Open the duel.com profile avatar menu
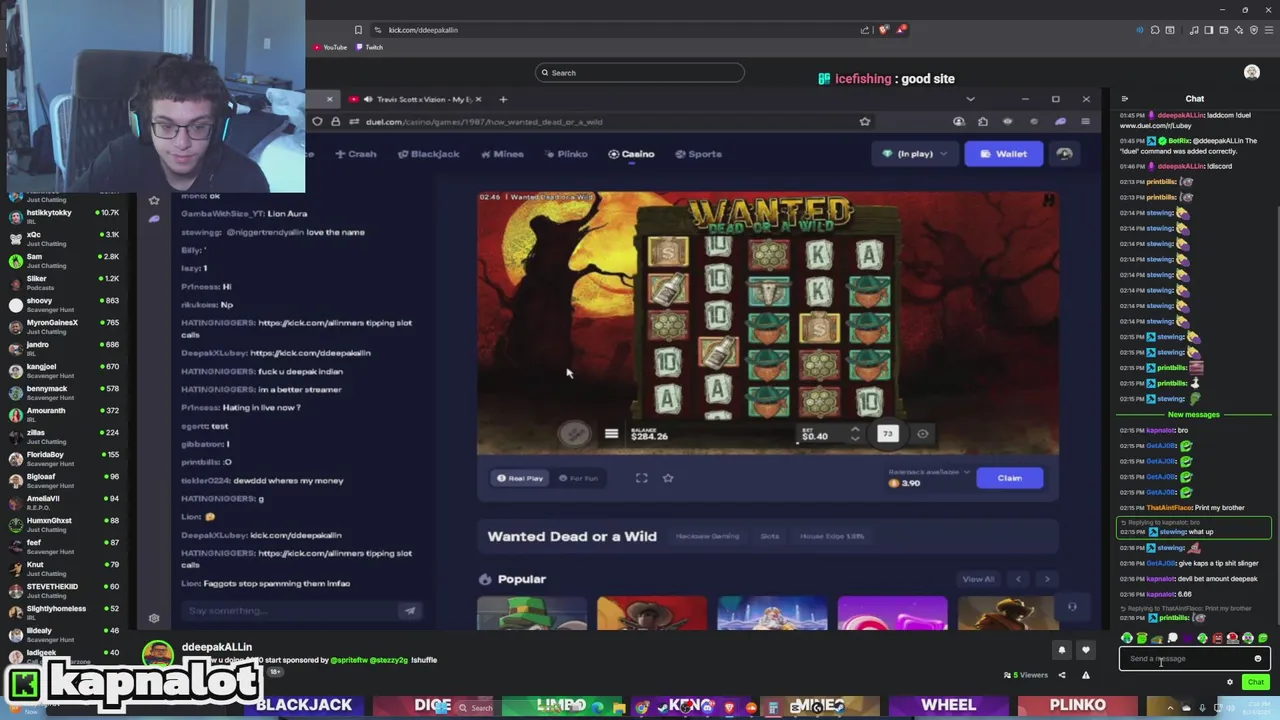 (x=1065, y=154)
